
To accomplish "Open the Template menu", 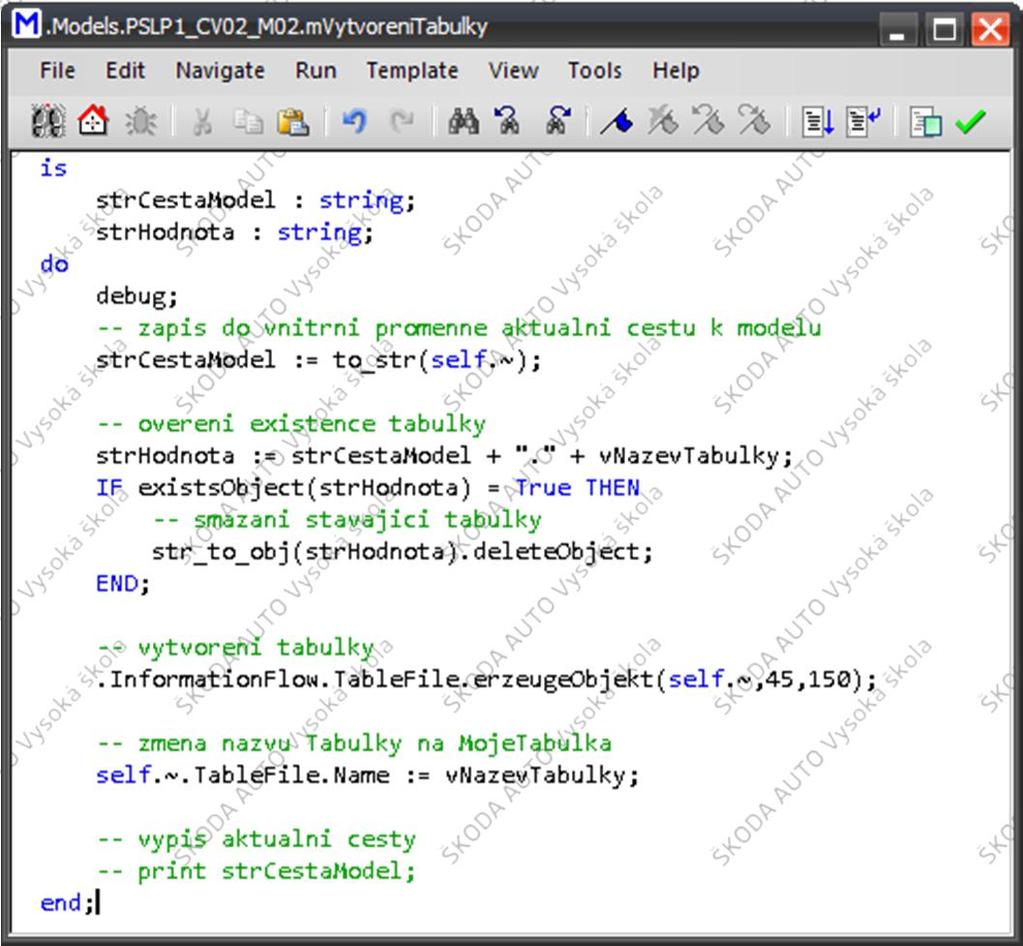I will click(x=412, y=70).
